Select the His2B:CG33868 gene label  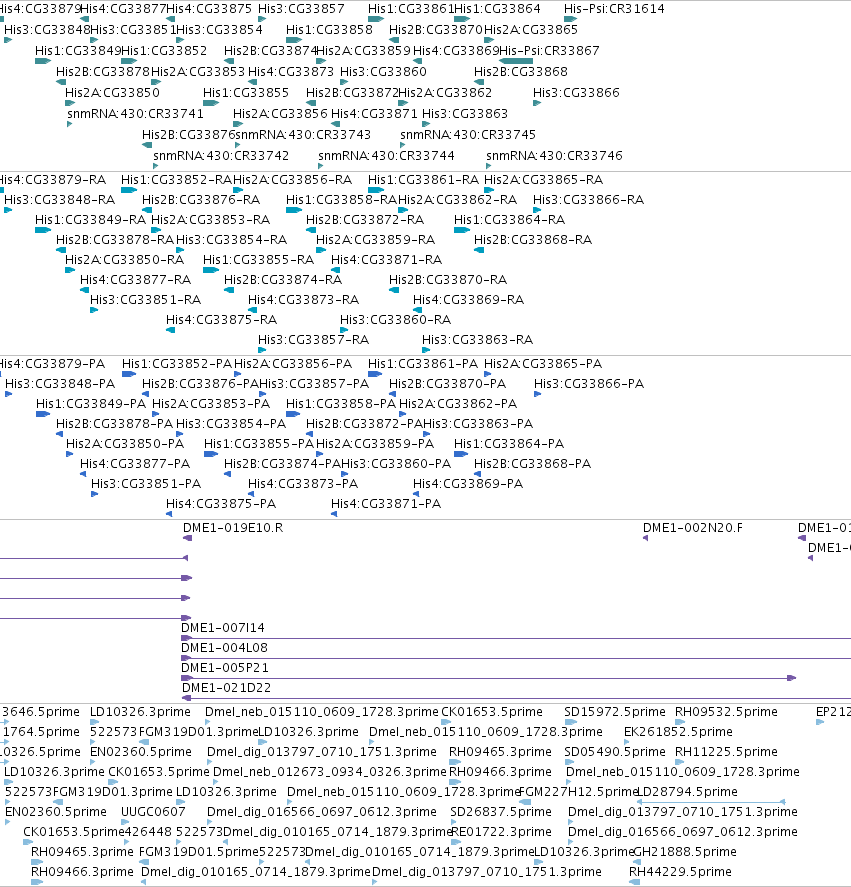[521, 72]
